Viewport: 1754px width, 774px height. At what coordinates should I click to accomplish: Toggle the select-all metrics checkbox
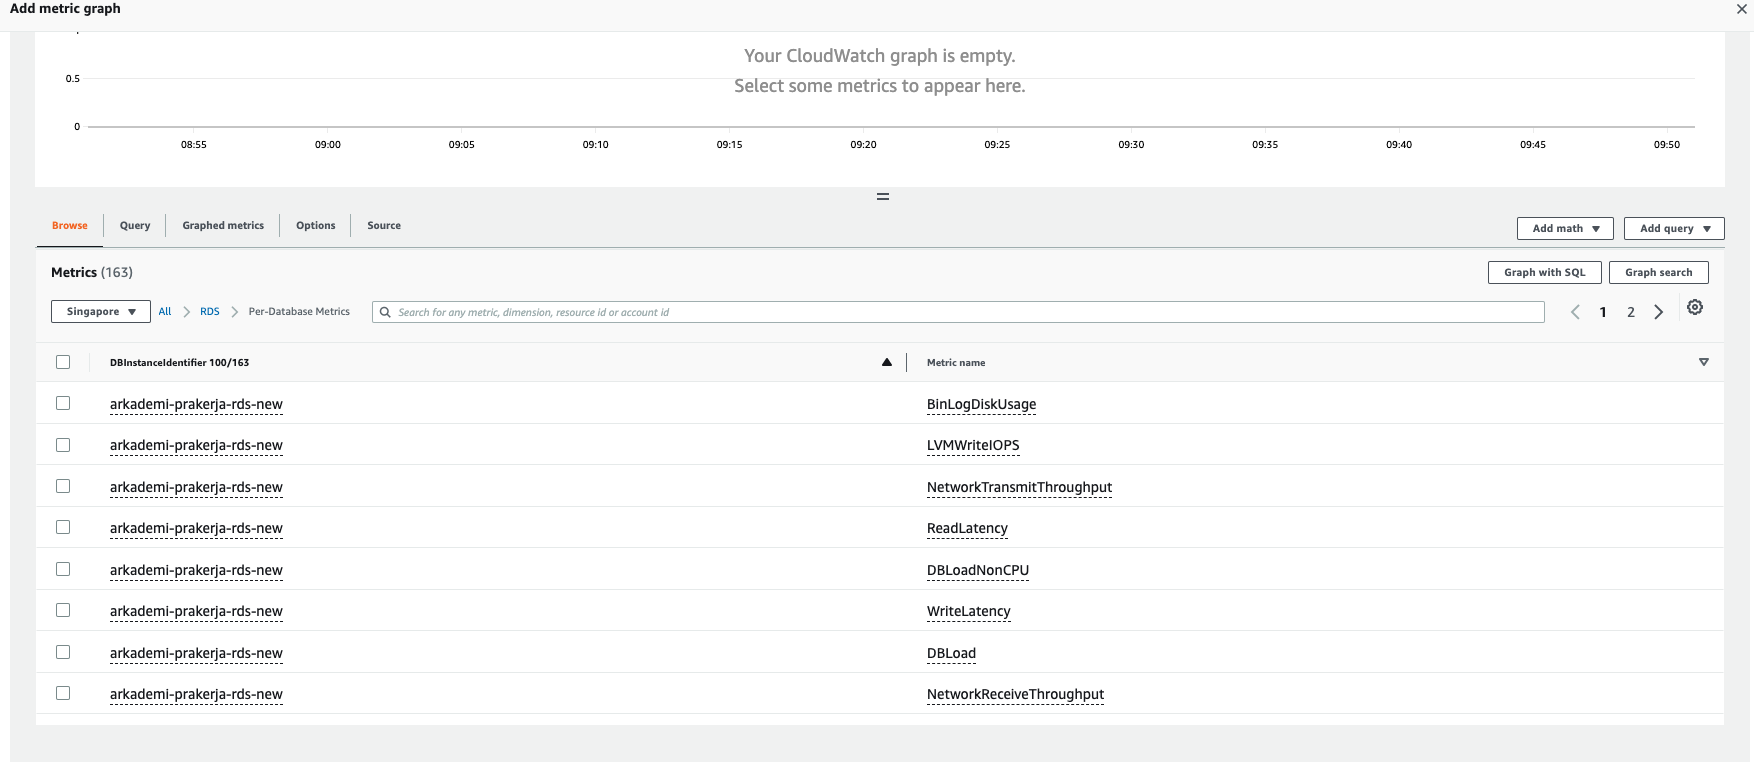tap(63, 362)
